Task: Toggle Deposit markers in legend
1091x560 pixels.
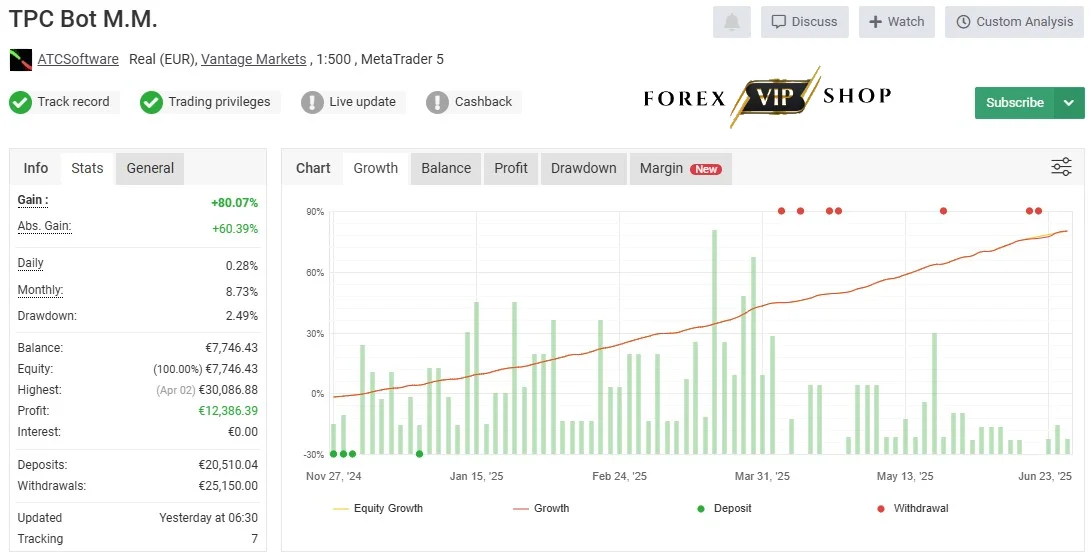Action: [724, 509]
